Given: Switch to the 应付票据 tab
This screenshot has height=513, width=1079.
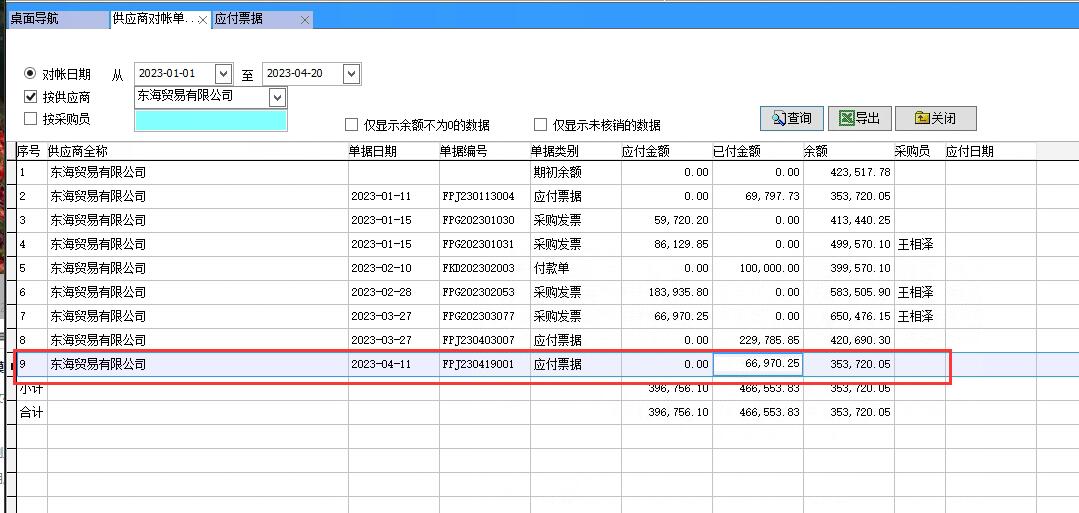Looking at the screenshot, I should click(253, 20).
